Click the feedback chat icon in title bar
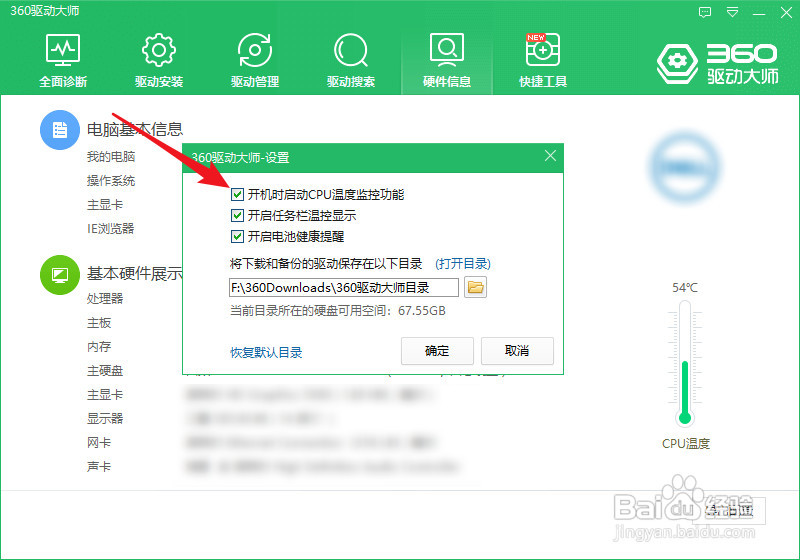The width and height of the screenshot is (800, 560). (x=705, y=12)
